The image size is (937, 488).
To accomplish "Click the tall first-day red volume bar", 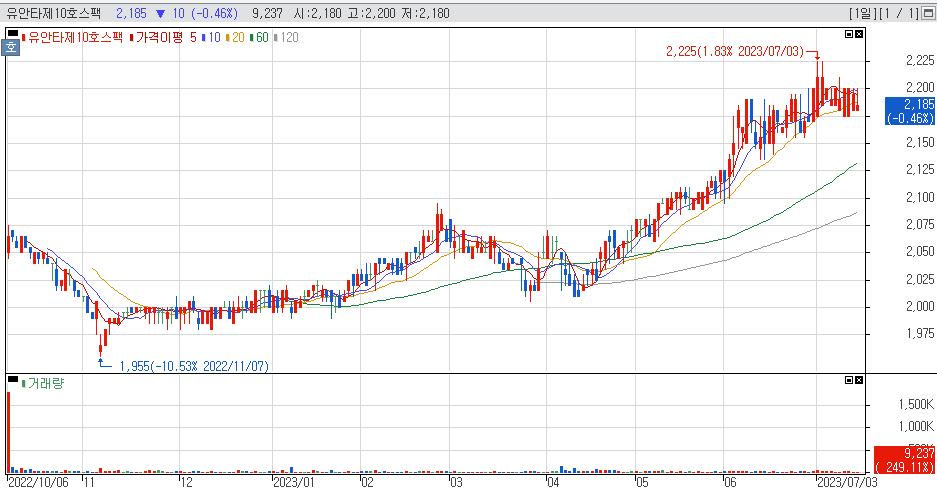I will coord(9,433).
